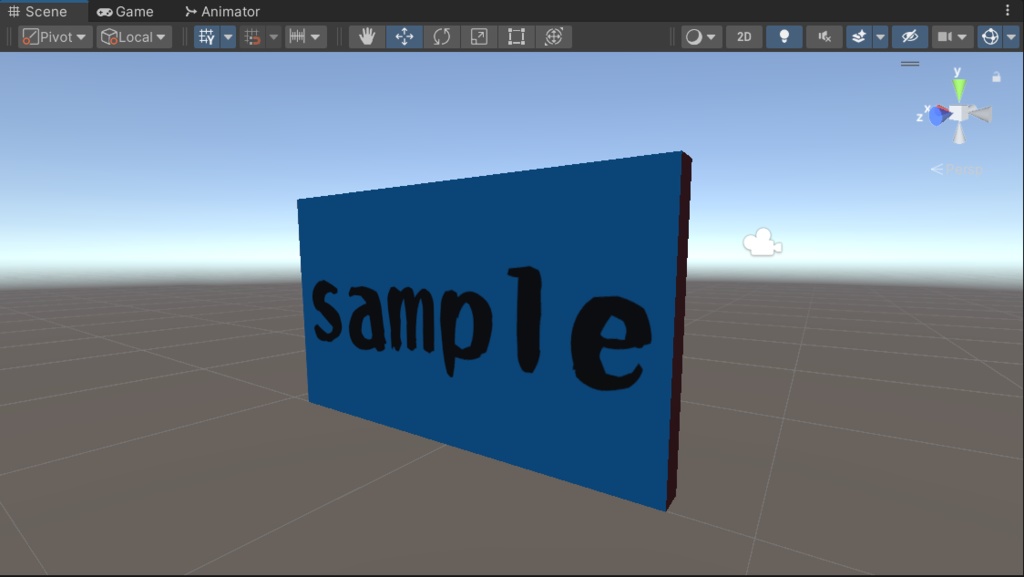1024x577 pixels.
Task: Switch to the Game tab
Action: (125, 11)
